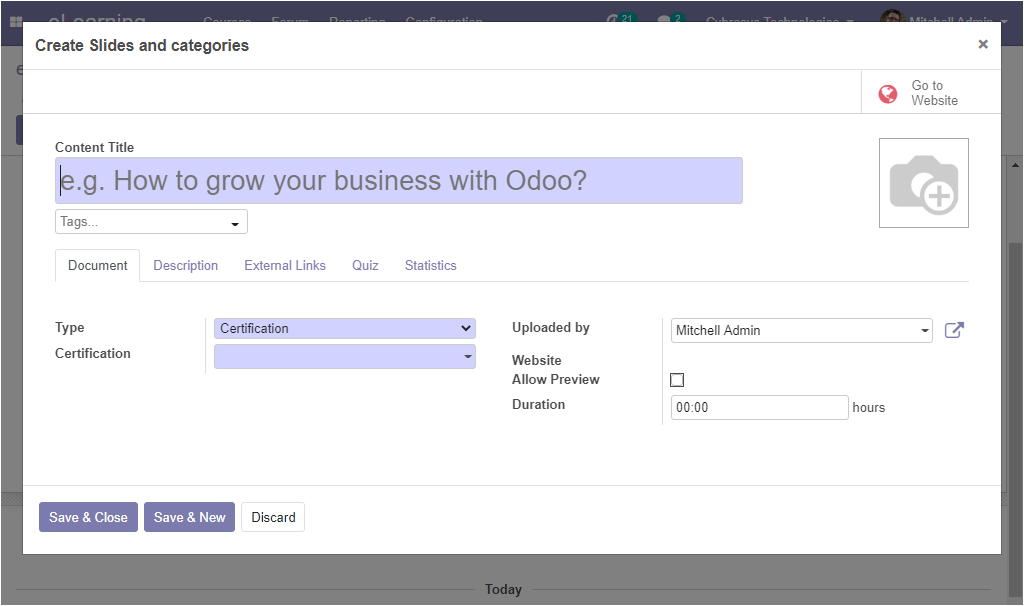The width and height of the screenshot is (1024, 606).
Task: Click the Go to Website button text
Action: coord(935,93)
